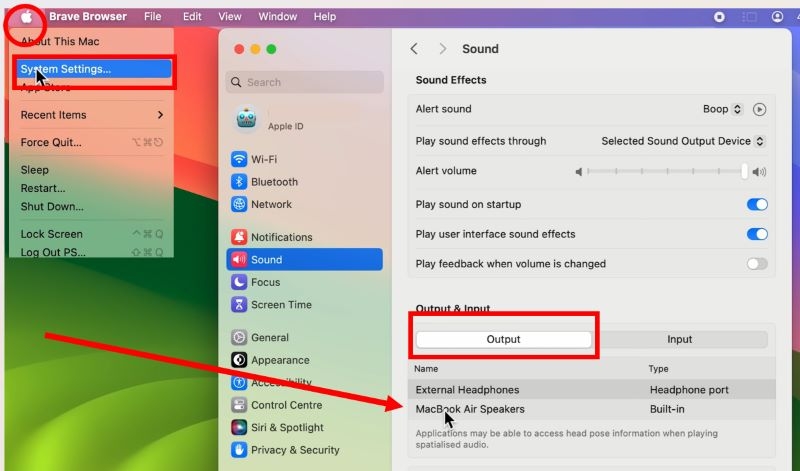Toggle Play sound on startup
The width and height of the screenshot is (800, 471).
(x=757, y=205)
